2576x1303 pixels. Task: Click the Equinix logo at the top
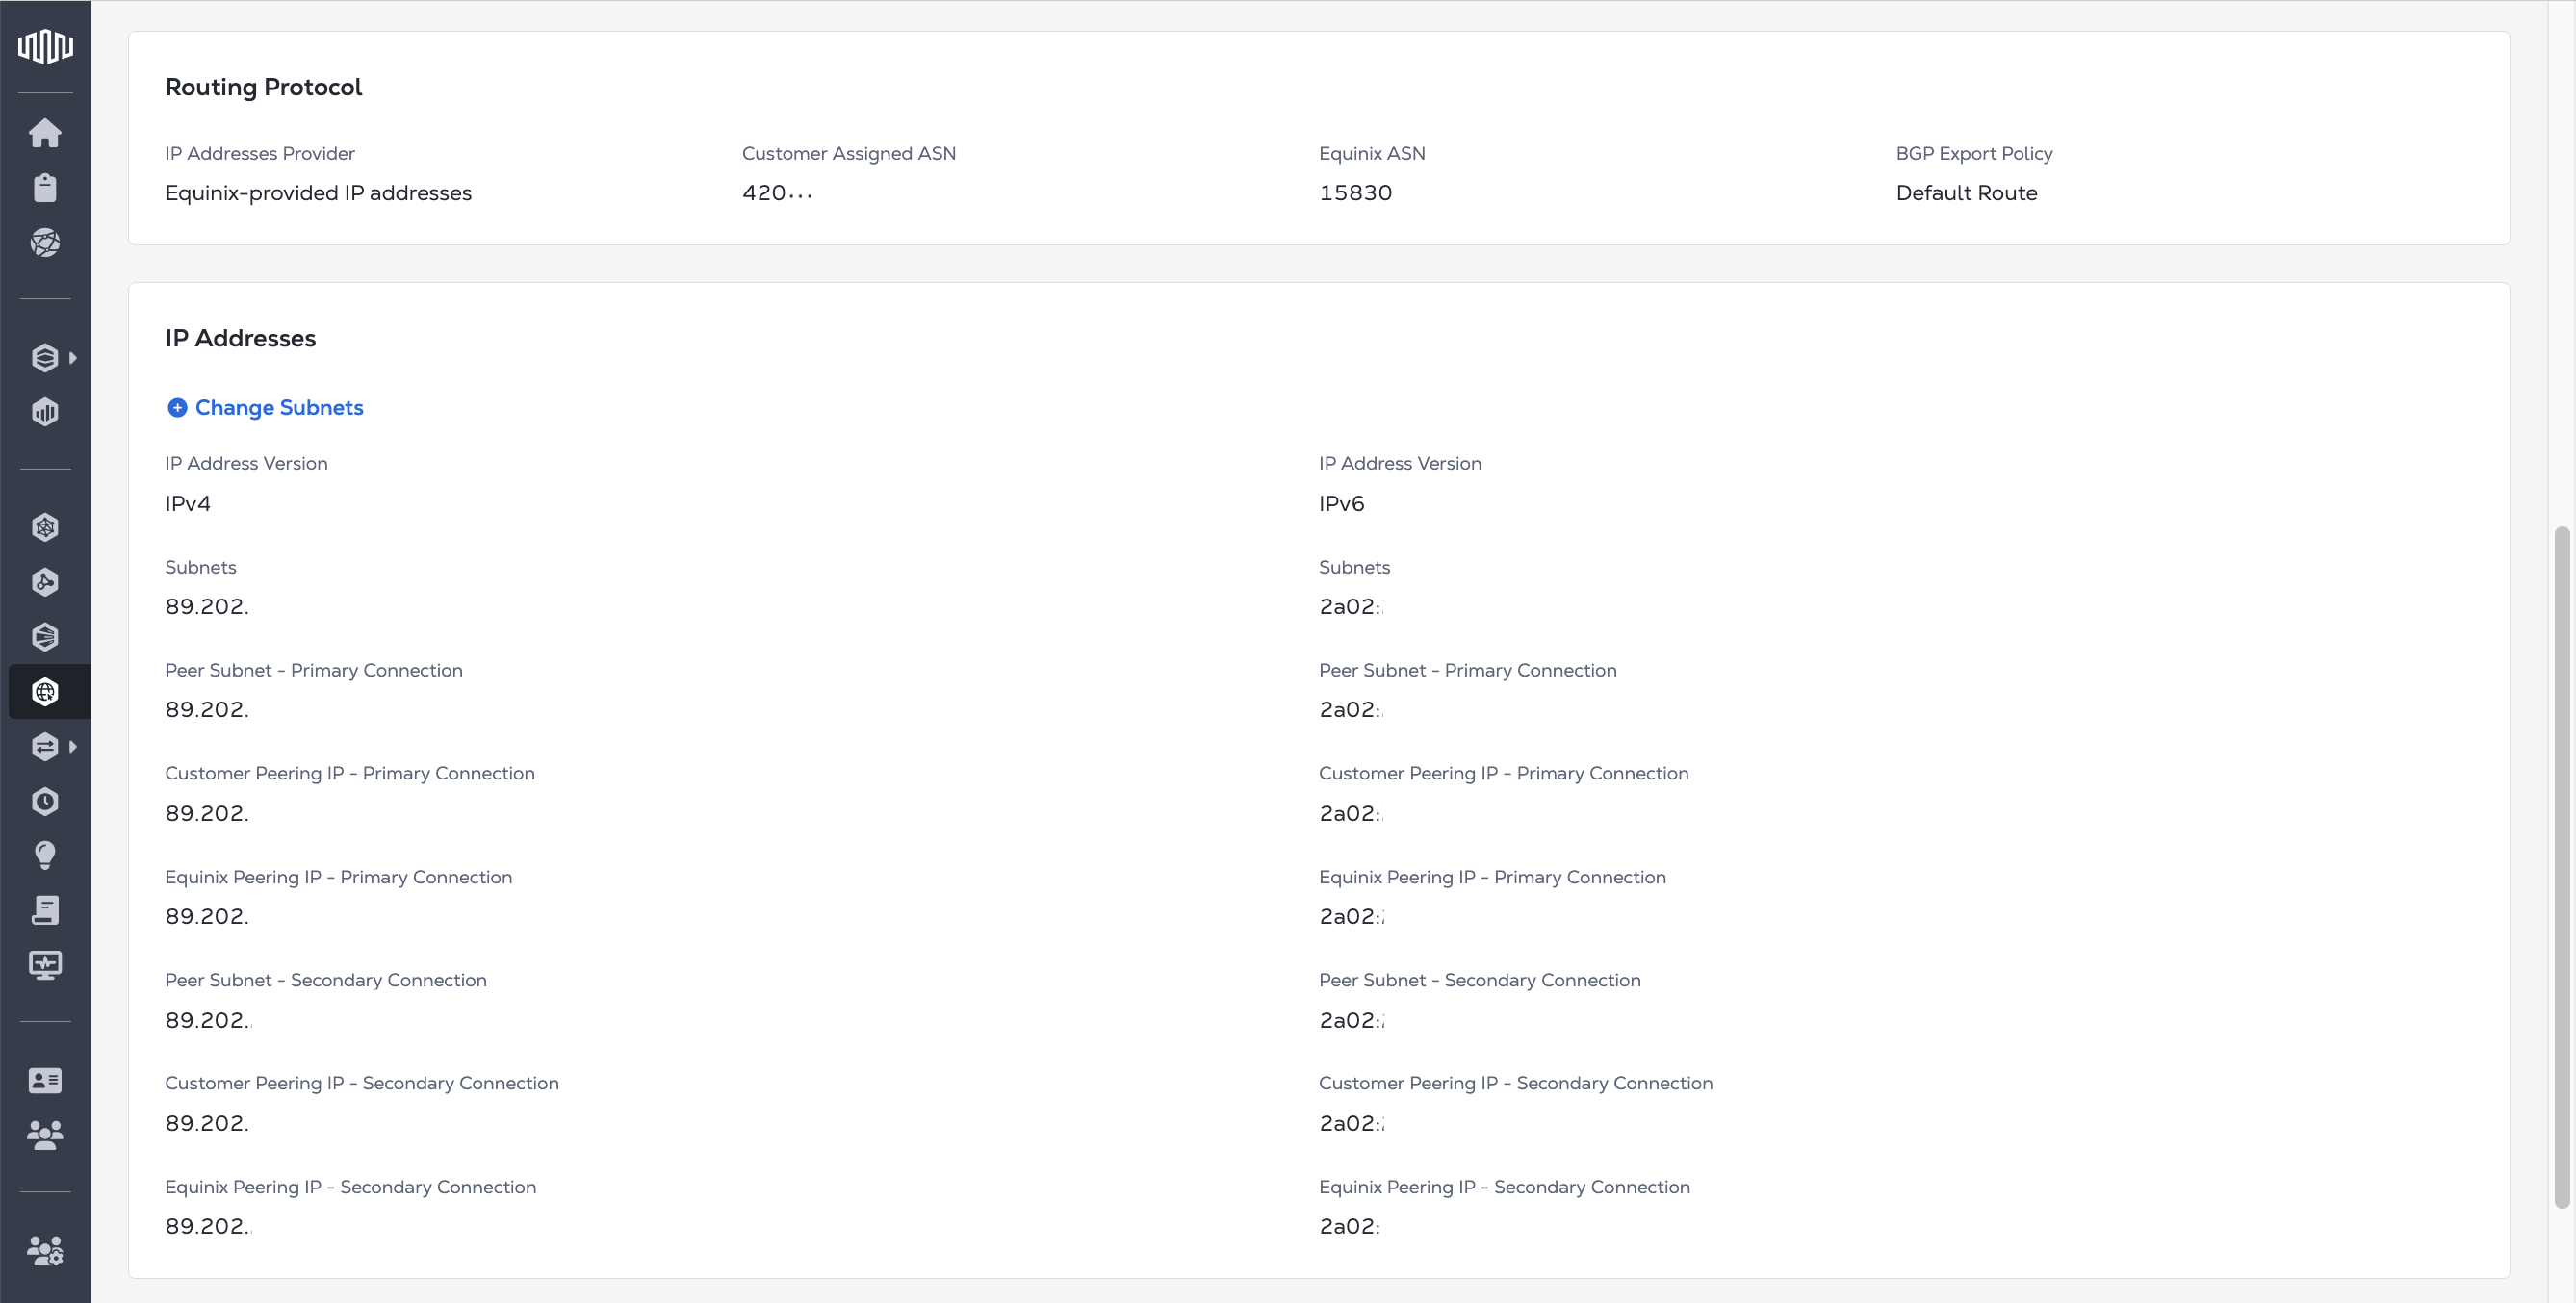(45, 46)
